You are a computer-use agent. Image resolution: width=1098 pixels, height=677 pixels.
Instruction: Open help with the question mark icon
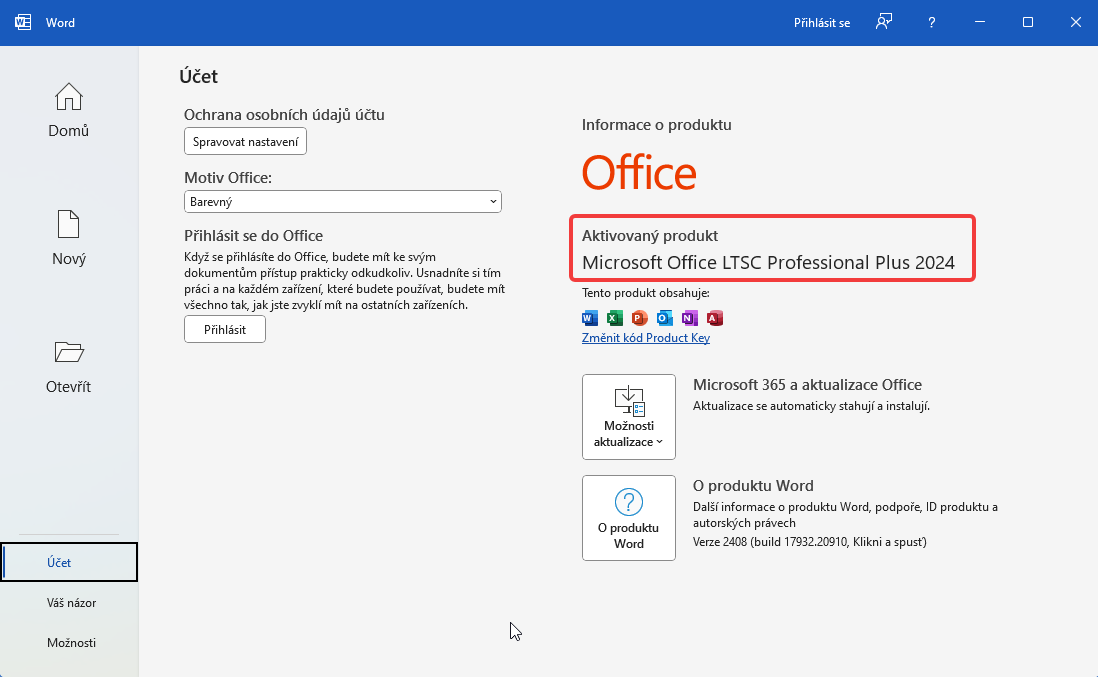coord(931,22)
